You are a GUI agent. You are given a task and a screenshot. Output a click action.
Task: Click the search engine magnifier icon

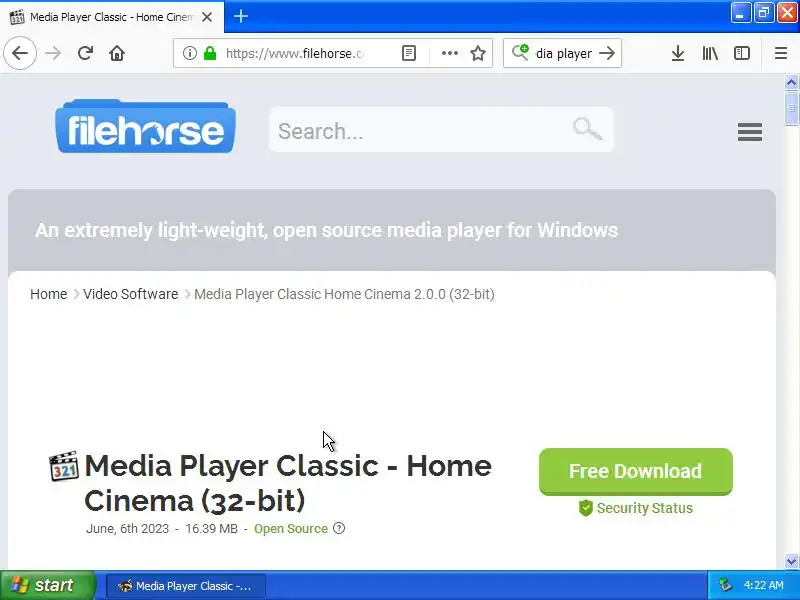tap(520, 53)
